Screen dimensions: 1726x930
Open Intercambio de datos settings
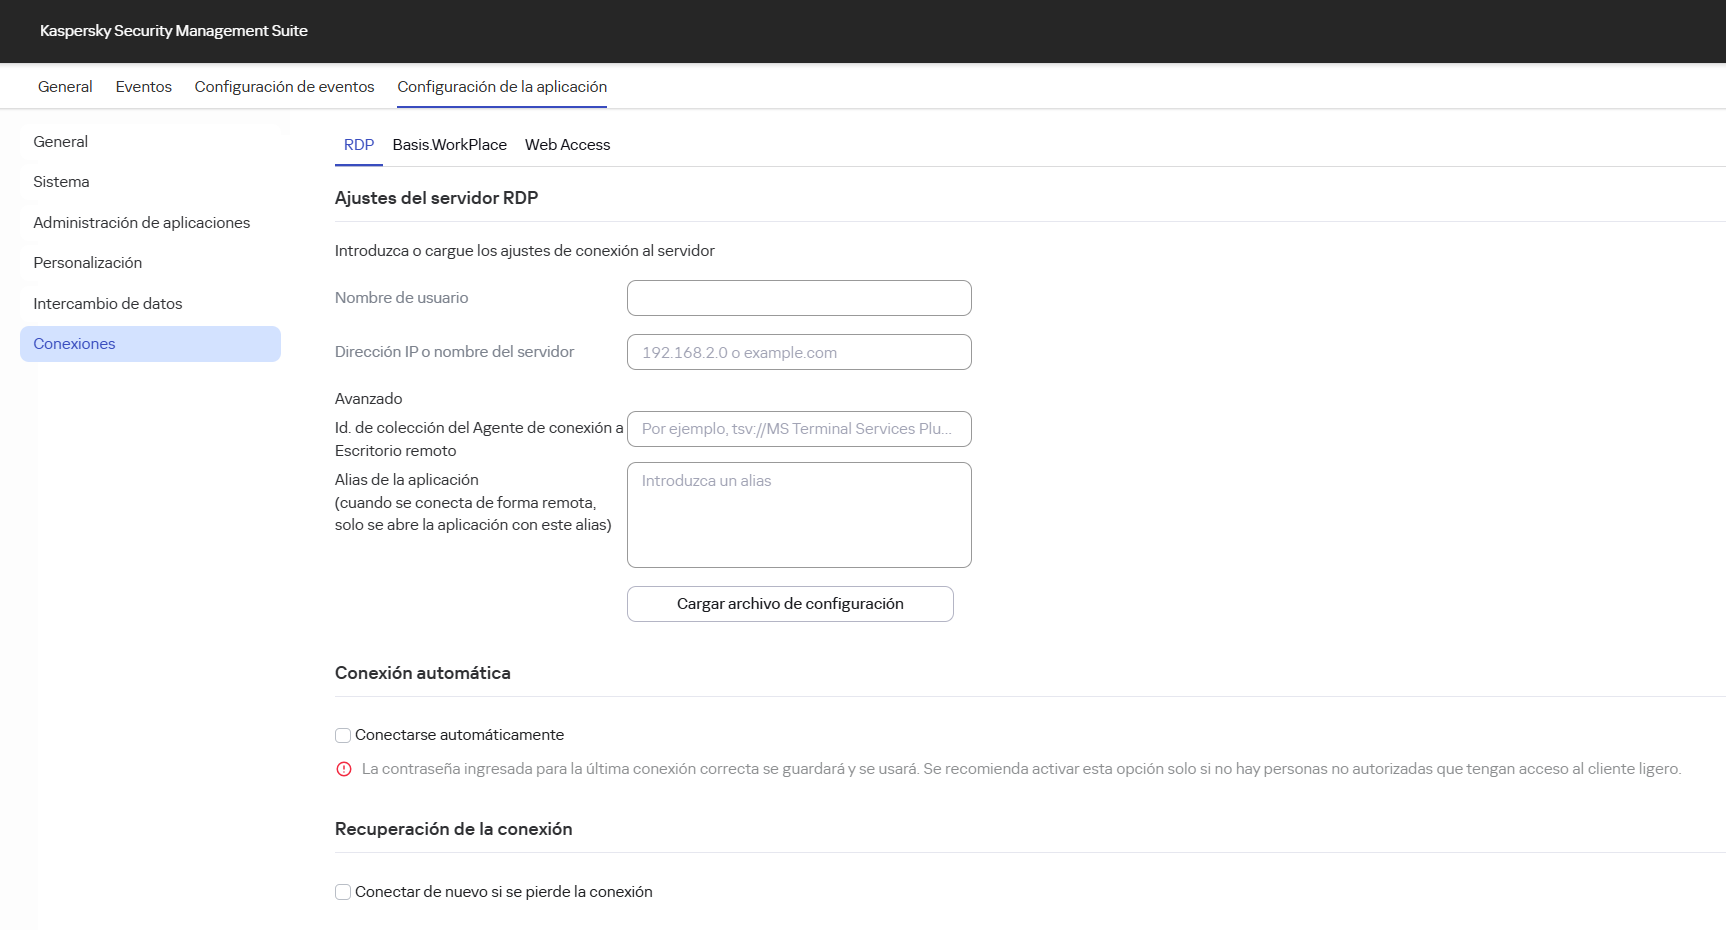pyautogui.click(x=107, y=303)
